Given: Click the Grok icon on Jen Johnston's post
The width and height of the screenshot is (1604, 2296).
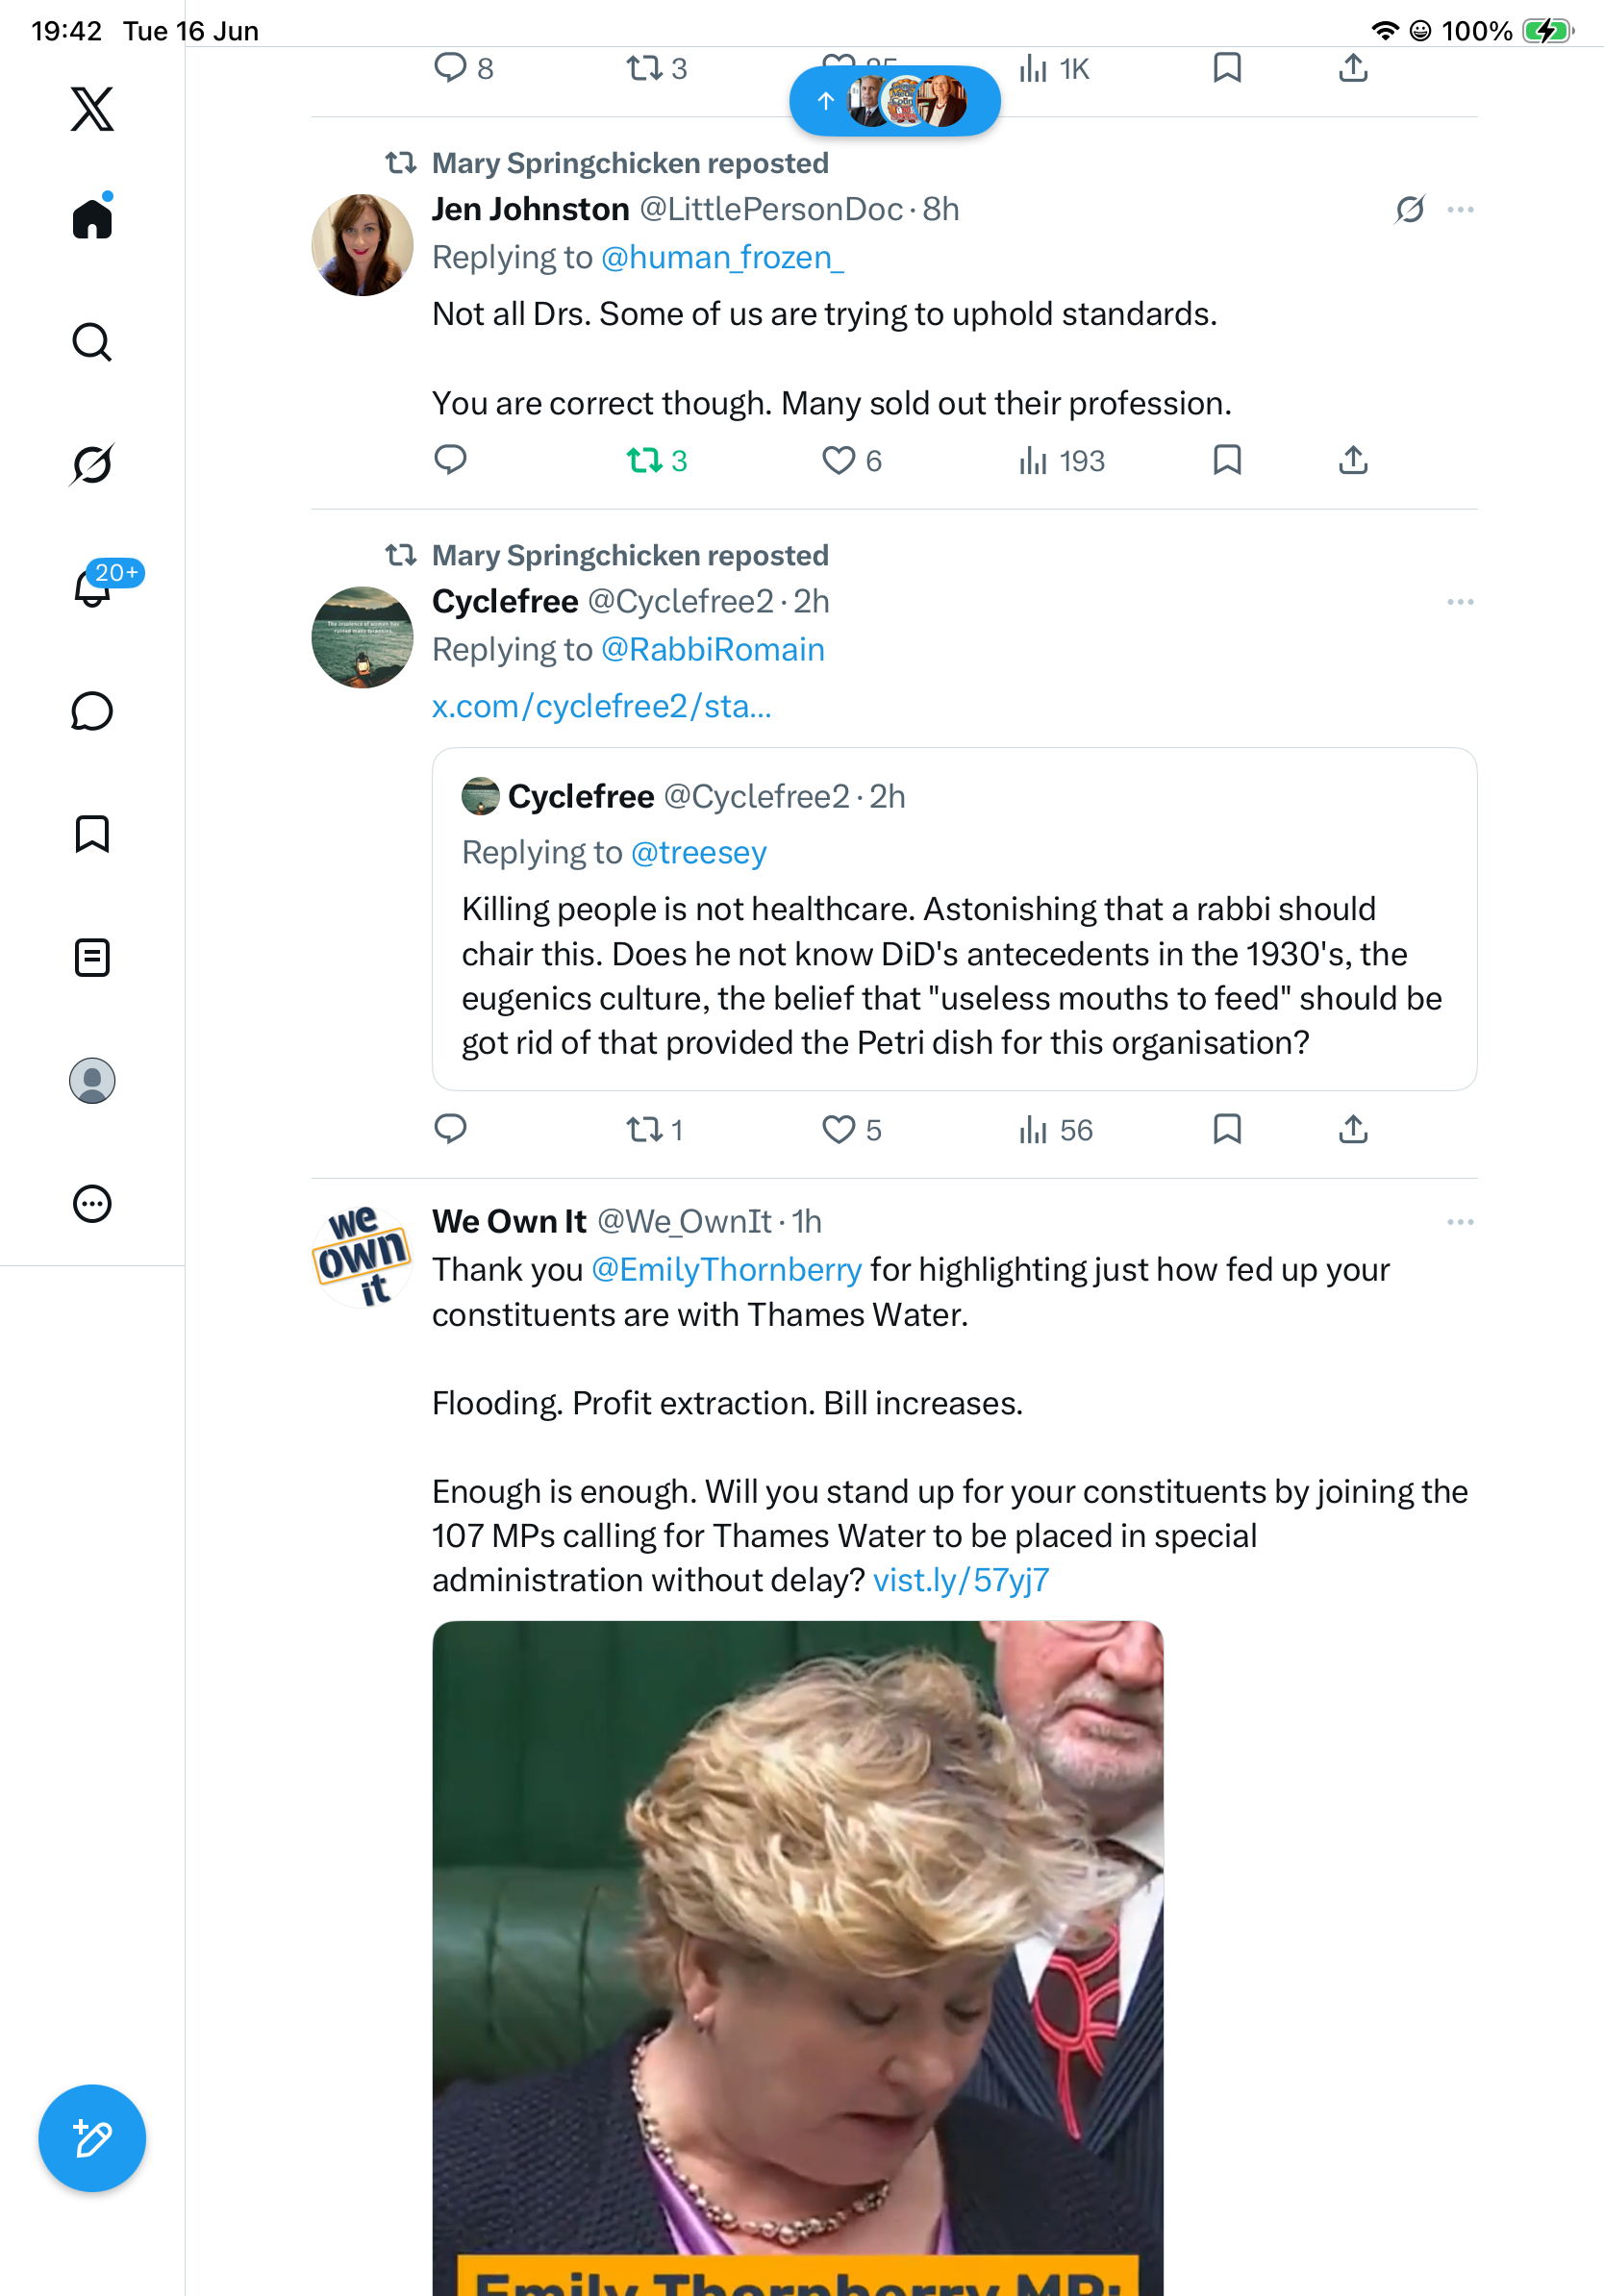Looking at the screenshot, I should point(1410,209).
